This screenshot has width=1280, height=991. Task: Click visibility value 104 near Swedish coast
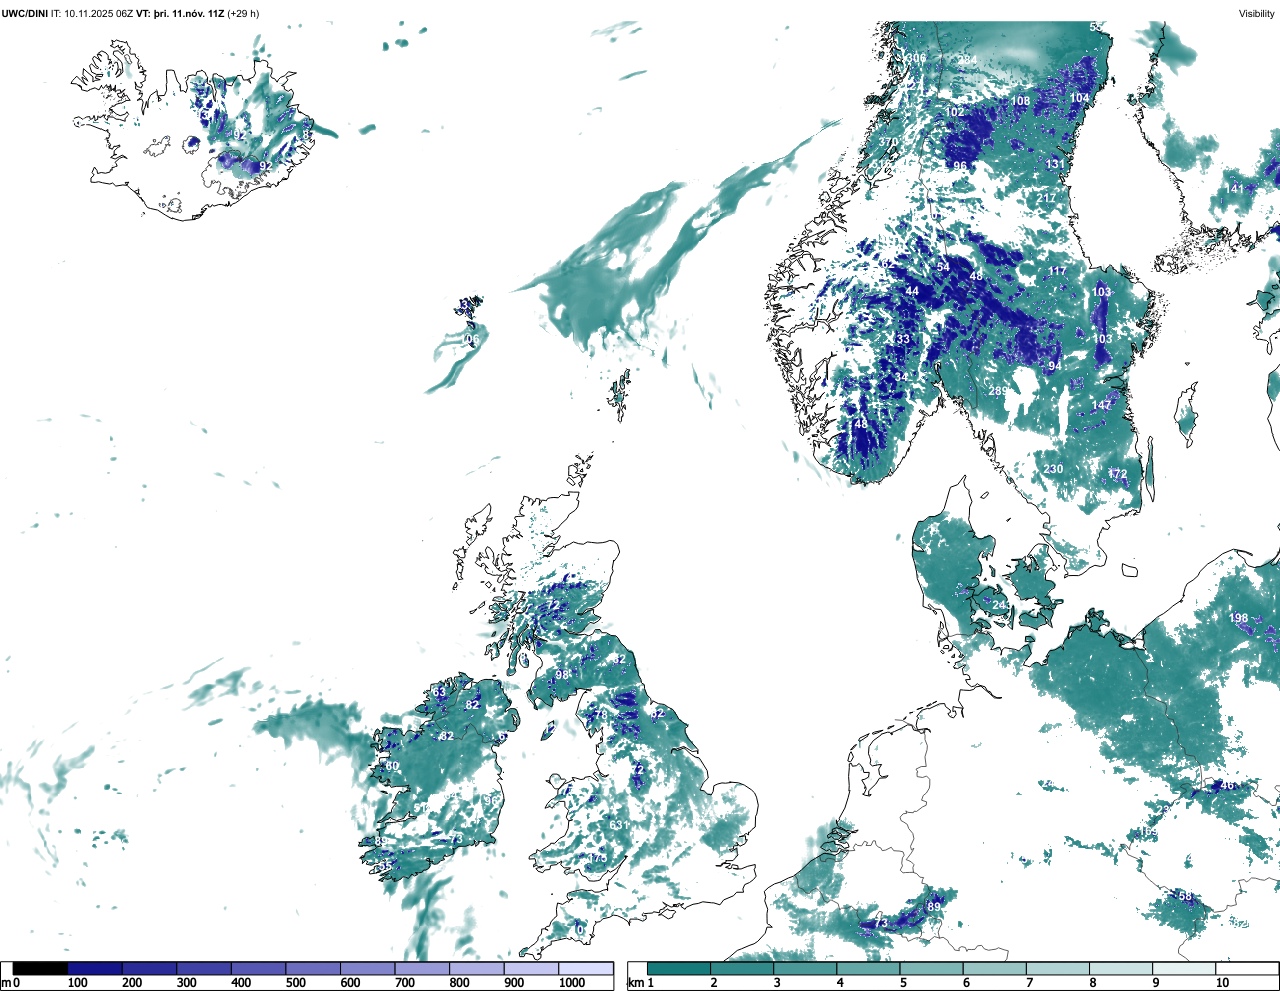point(1080,98)
